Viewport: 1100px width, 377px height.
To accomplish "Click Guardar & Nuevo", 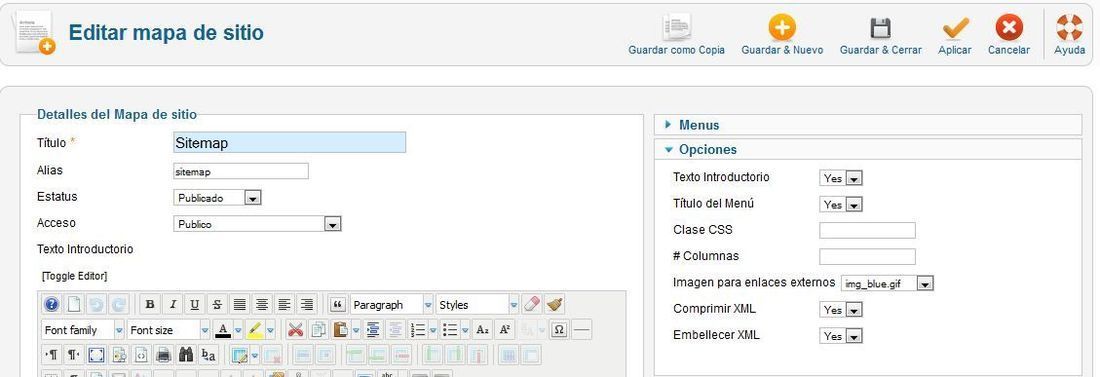I will click(782, 34).
